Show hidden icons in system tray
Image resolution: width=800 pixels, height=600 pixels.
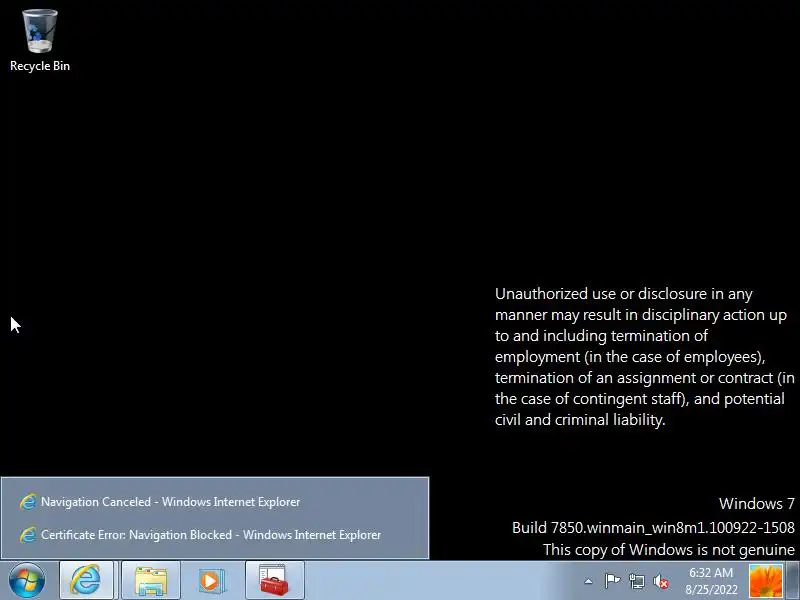click(x=588, y=581)
